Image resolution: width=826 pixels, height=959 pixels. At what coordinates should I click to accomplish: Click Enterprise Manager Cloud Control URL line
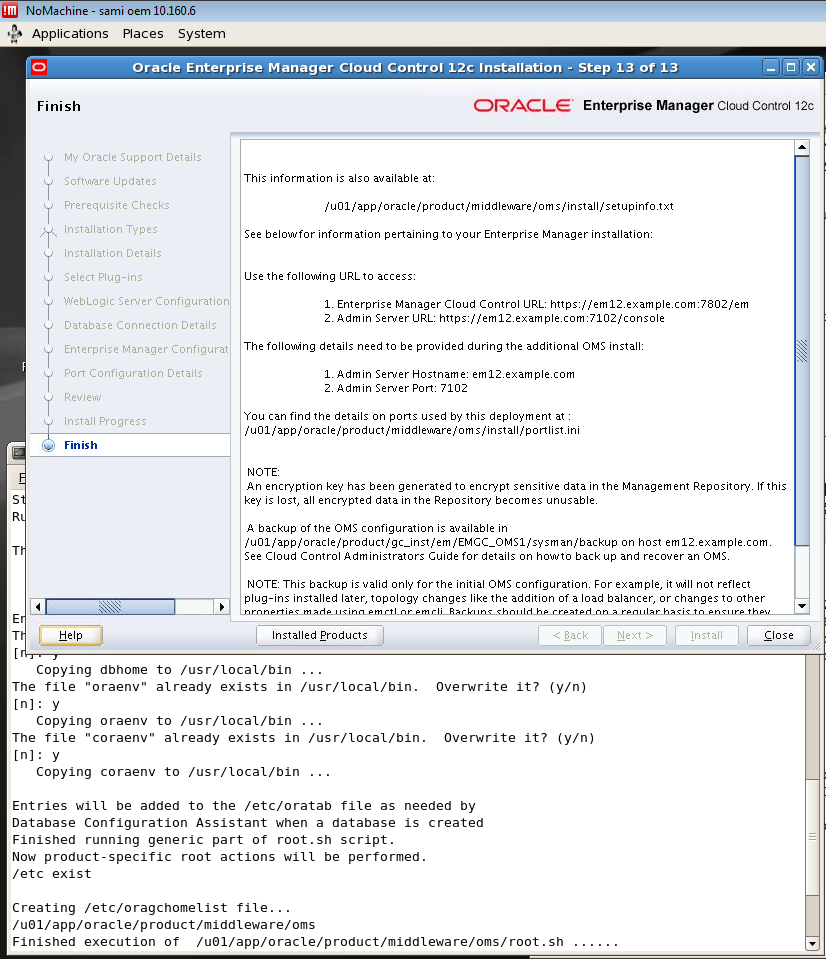tap(536, 304)
